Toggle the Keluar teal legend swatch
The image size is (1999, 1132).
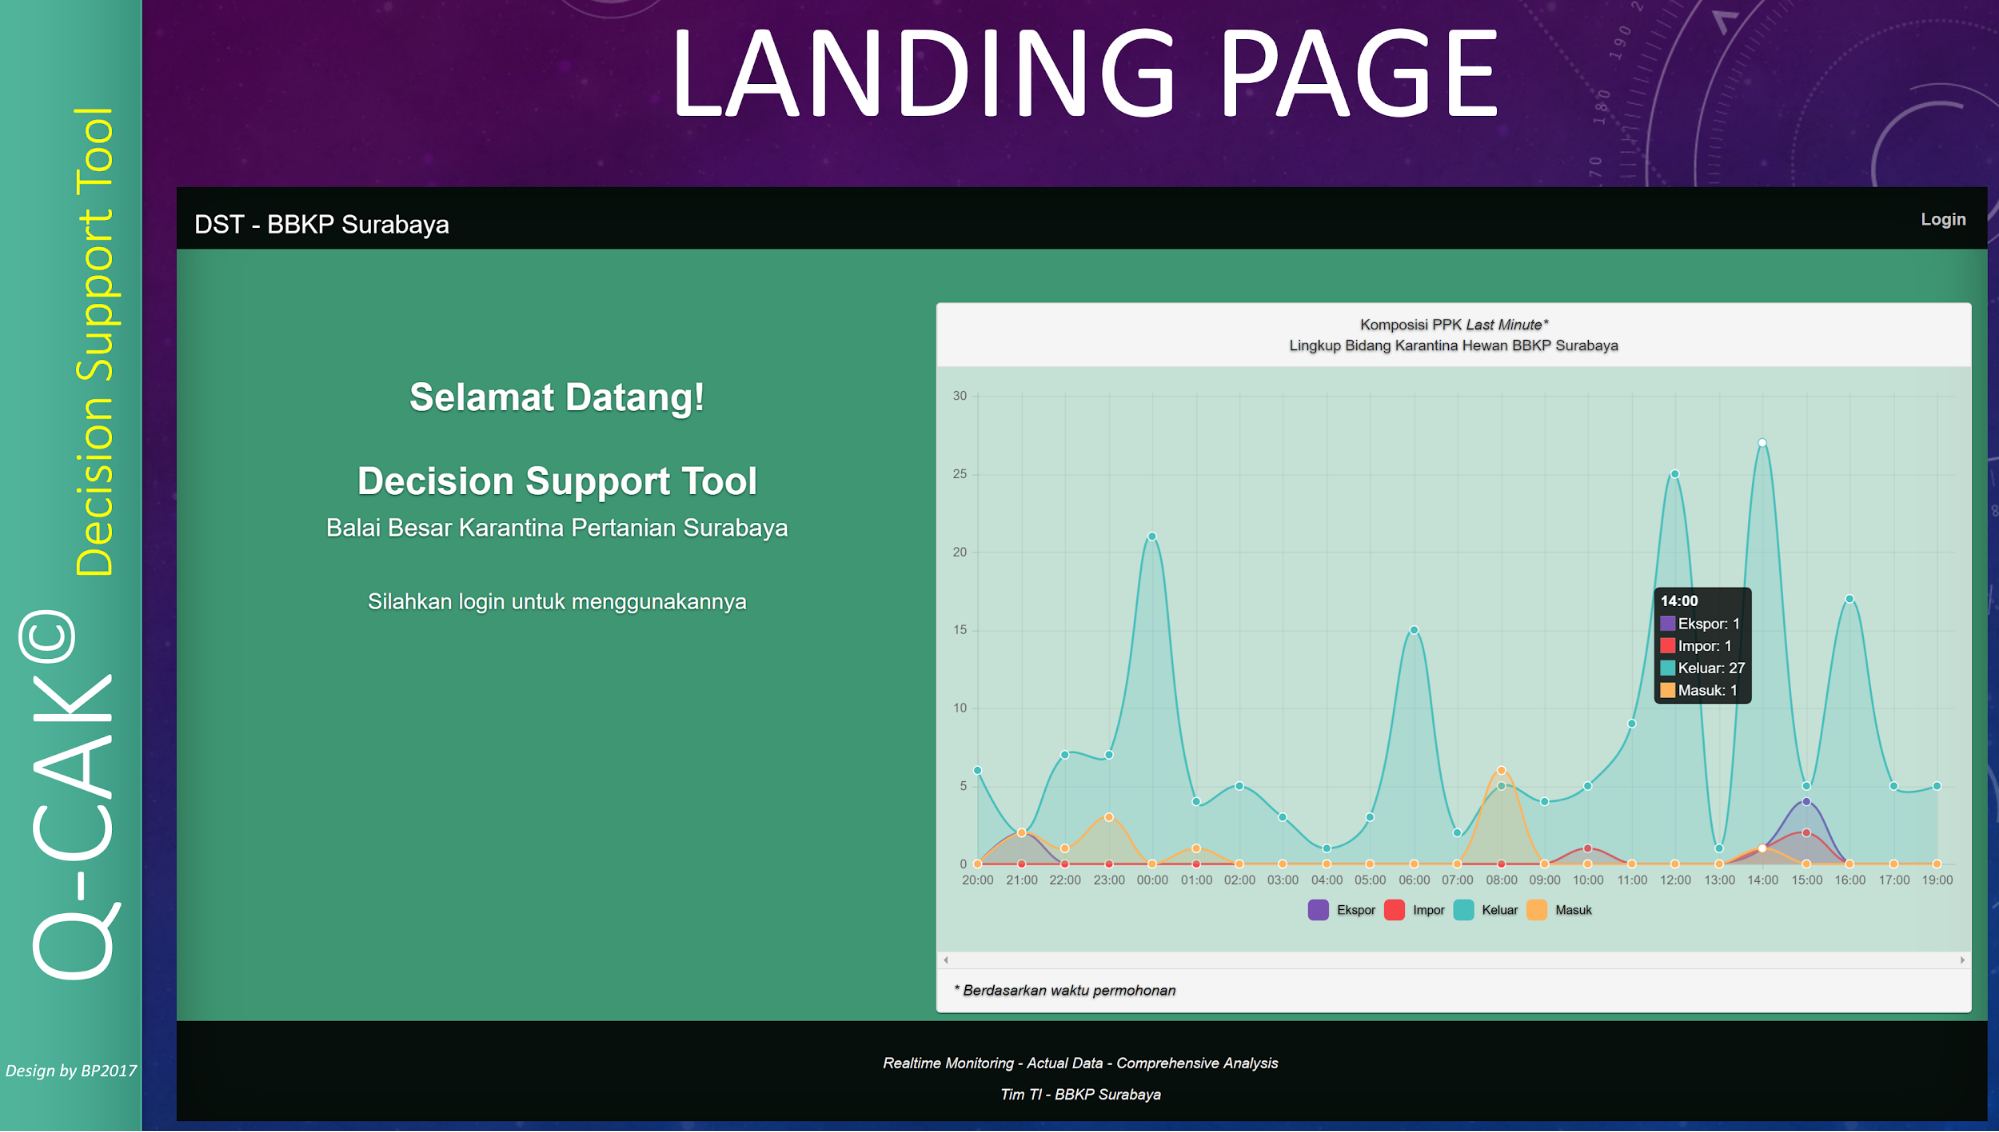(1463, 910)
